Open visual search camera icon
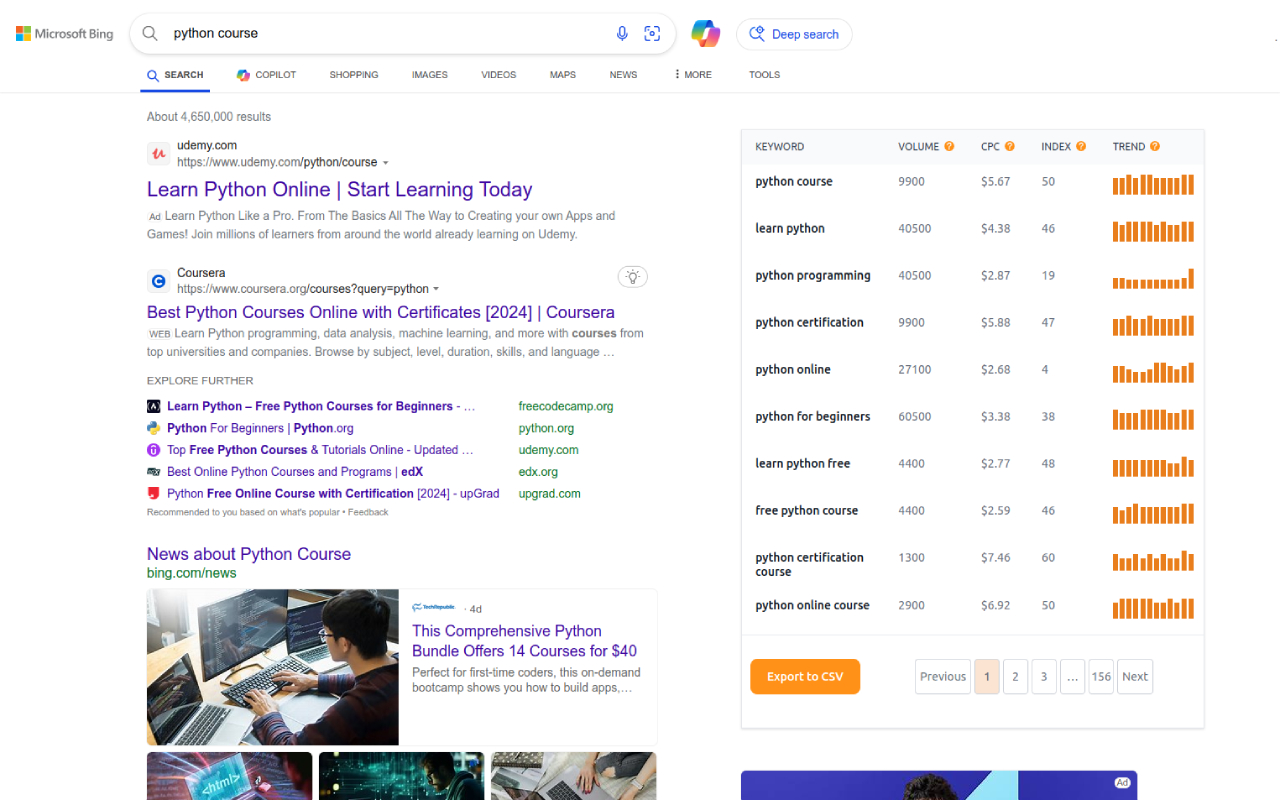The width and height of the screenshot is (1280, 800). [652, 34]
